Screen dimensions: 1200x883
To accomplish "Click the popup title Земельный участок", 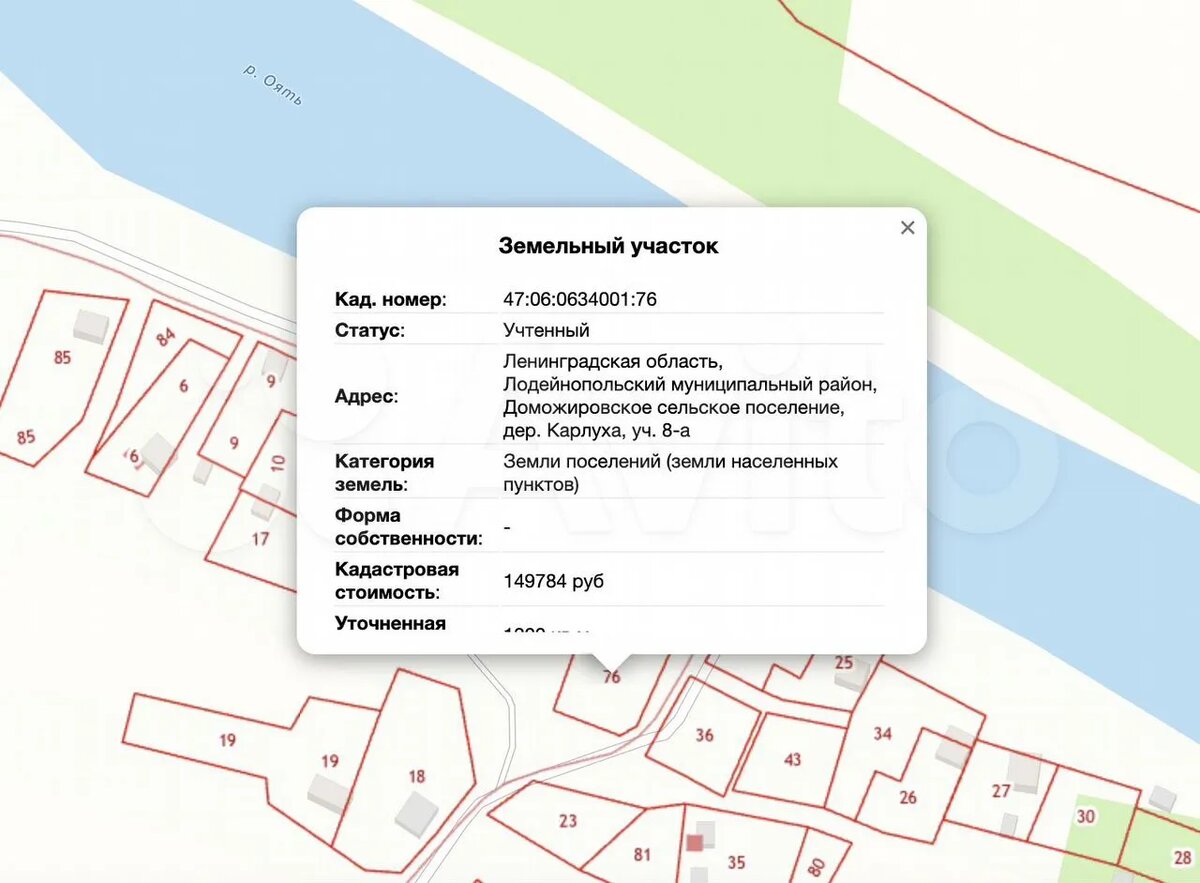I will 608,246.
